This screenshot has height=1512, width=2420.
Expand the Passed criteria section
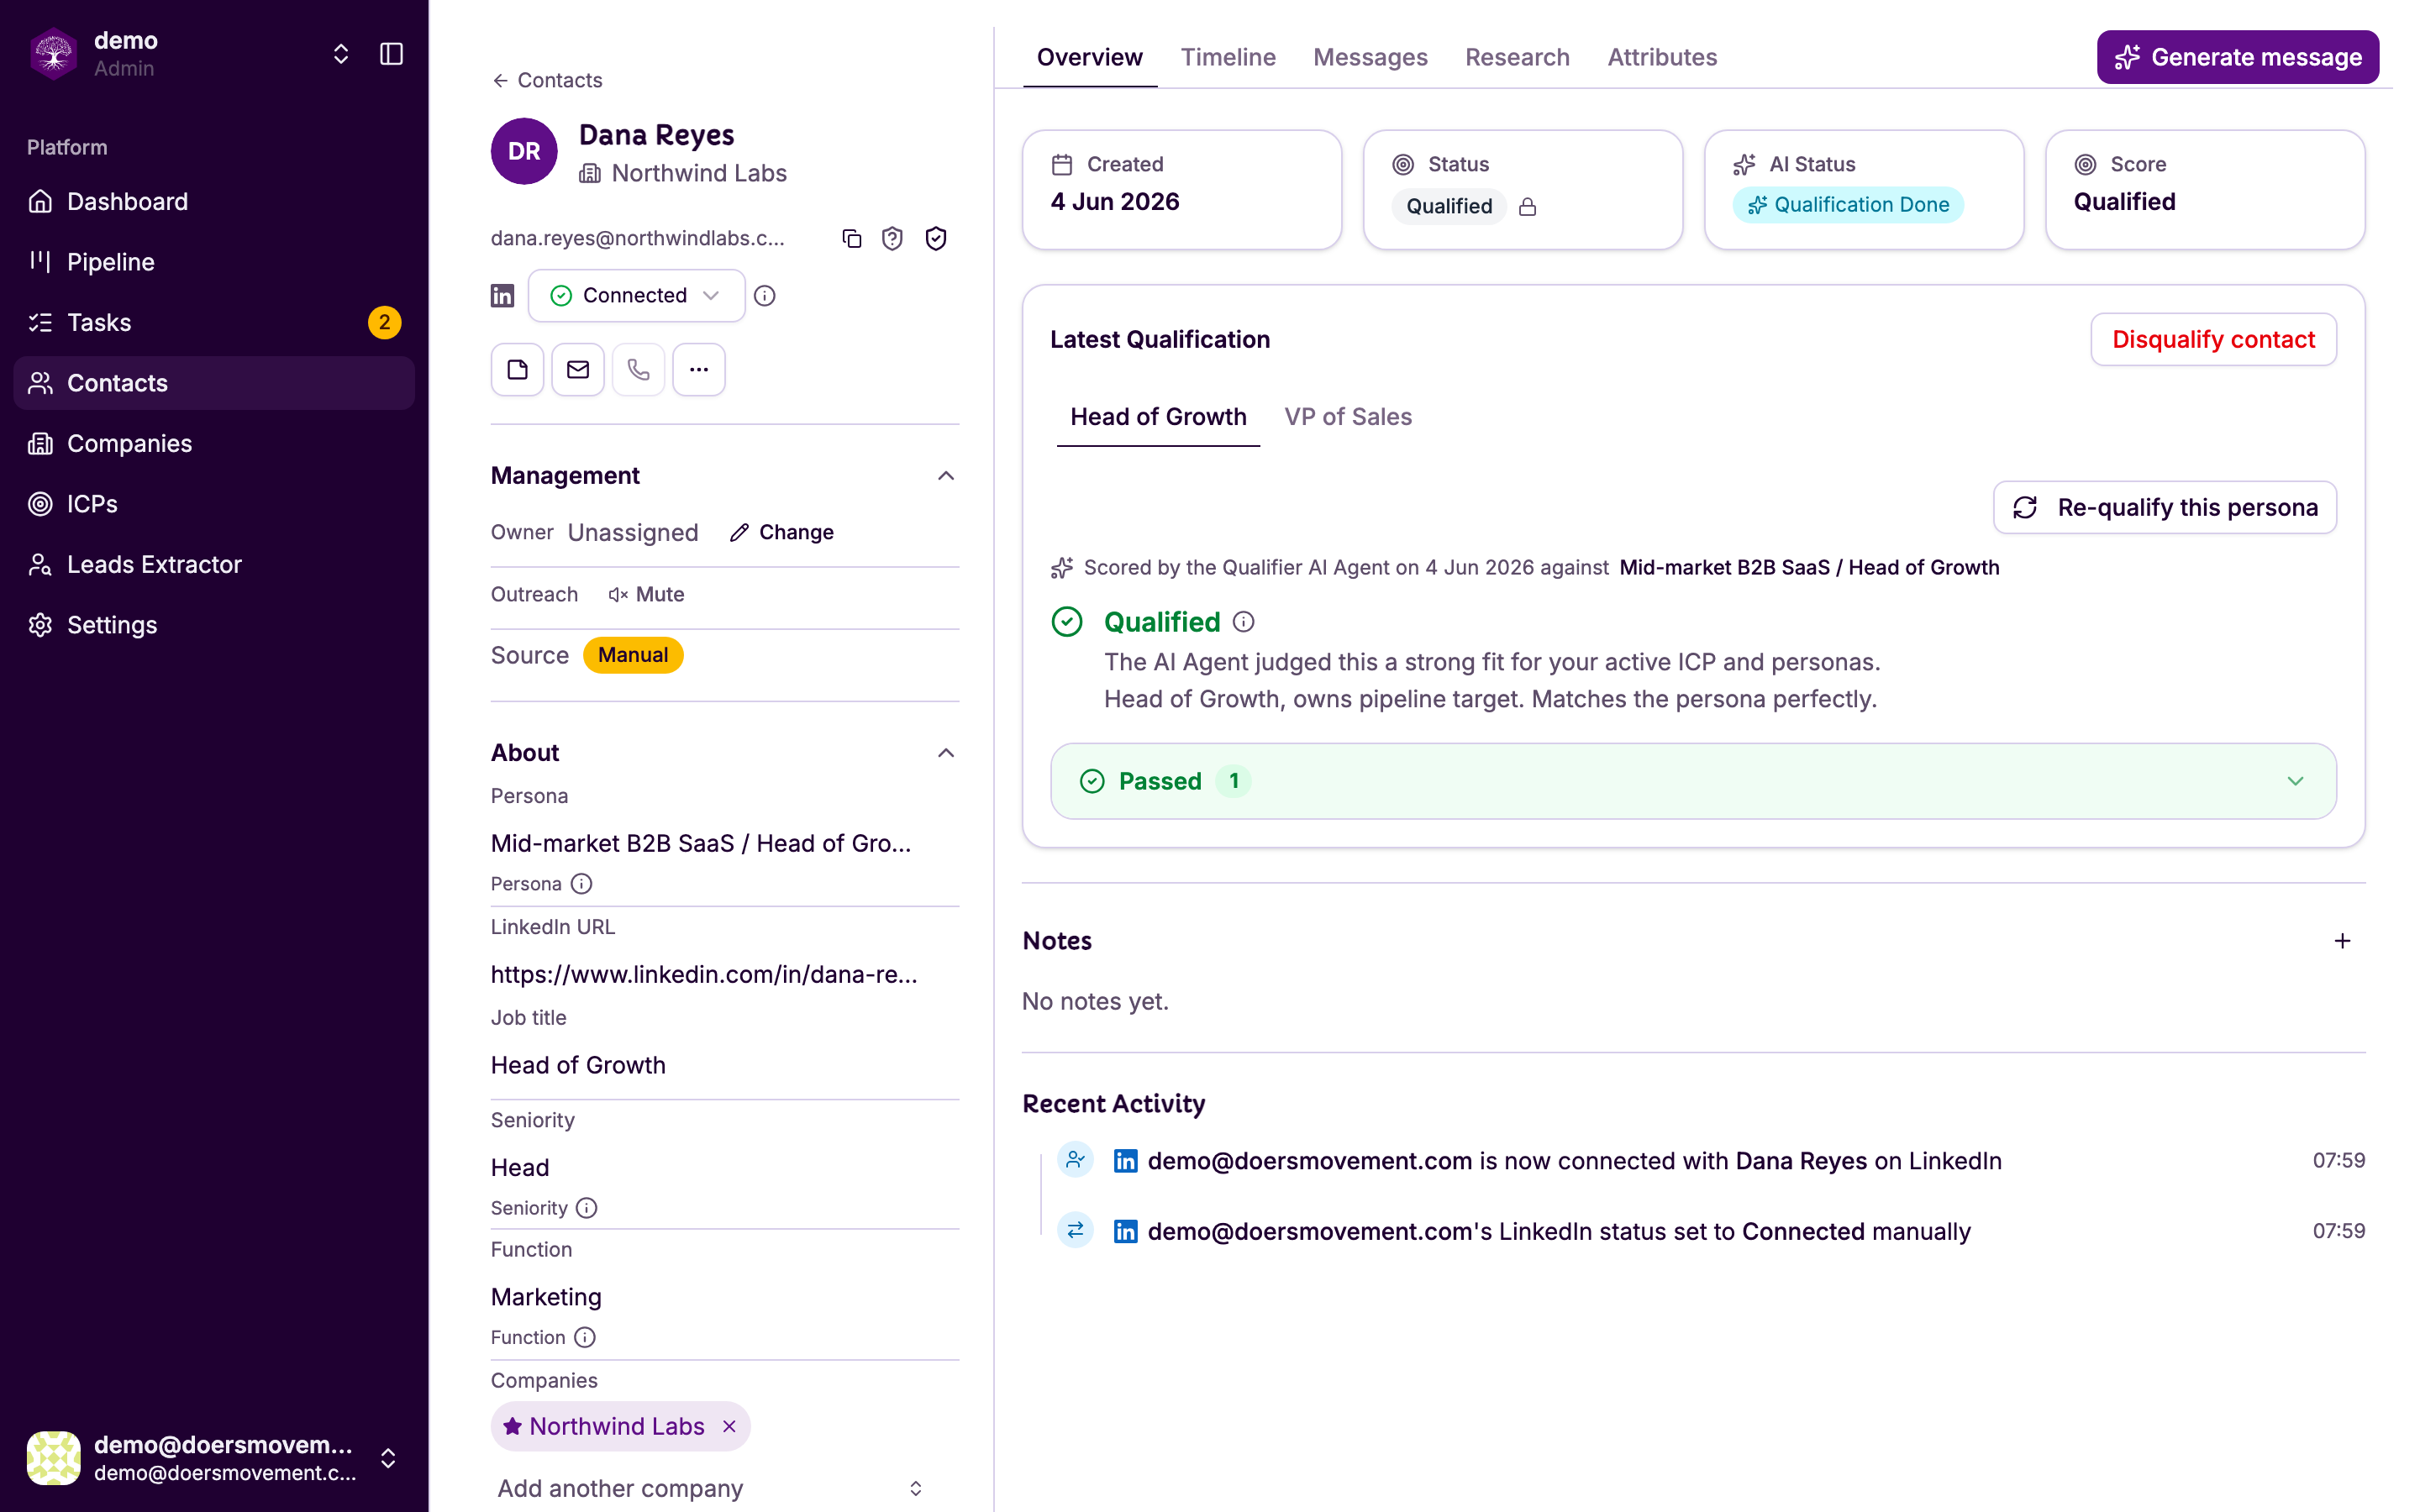click(x=1693, y=781)
